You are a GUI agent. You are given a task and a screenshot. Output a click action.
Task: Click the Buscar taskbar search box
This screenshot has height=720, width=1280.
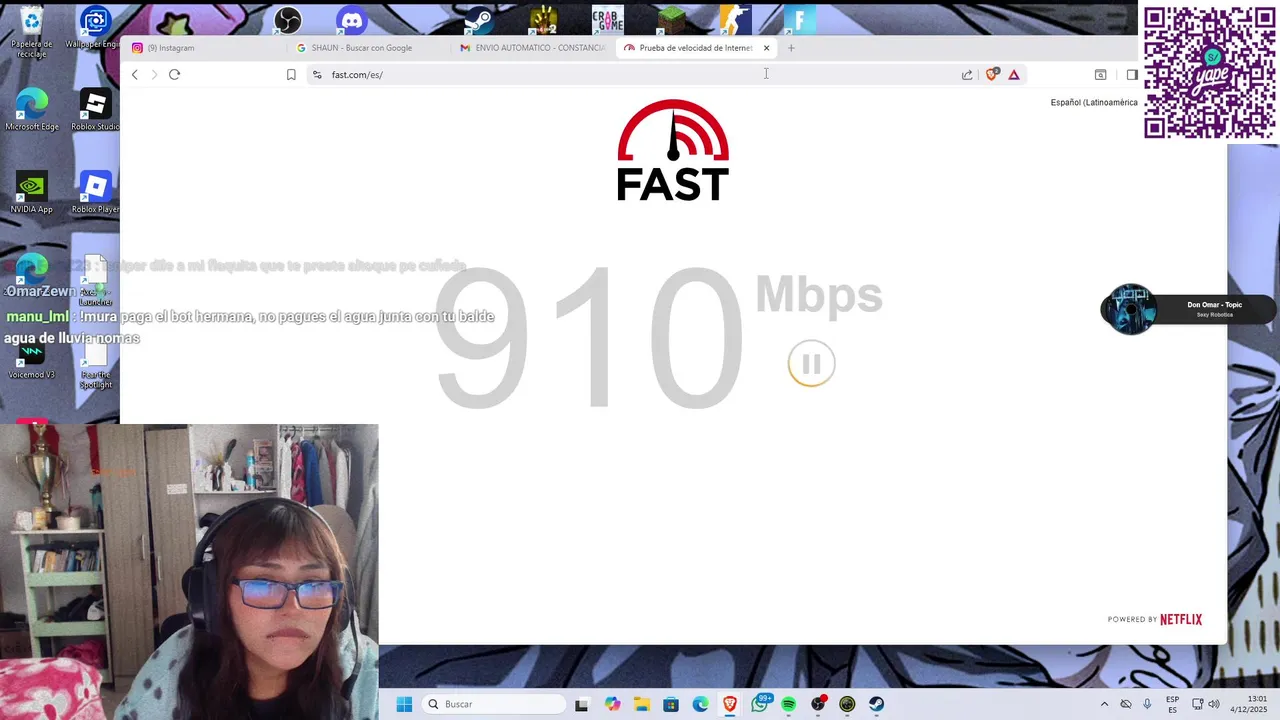pyautogui.click(x=495, y=704)
